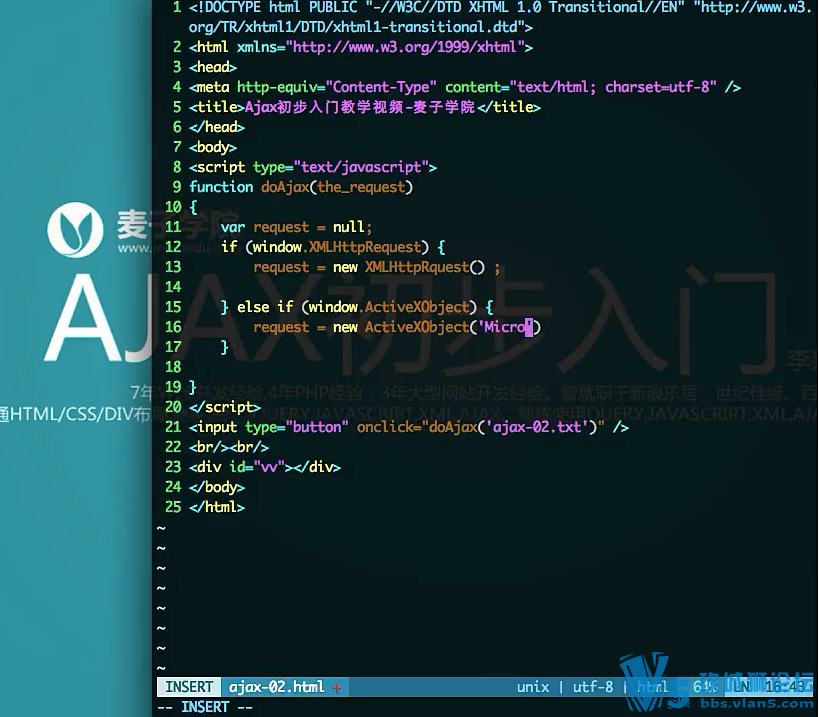Click the closing body tag on line 24
The width and height of the screenshot is (819, 717).
(x=217, y=487)
